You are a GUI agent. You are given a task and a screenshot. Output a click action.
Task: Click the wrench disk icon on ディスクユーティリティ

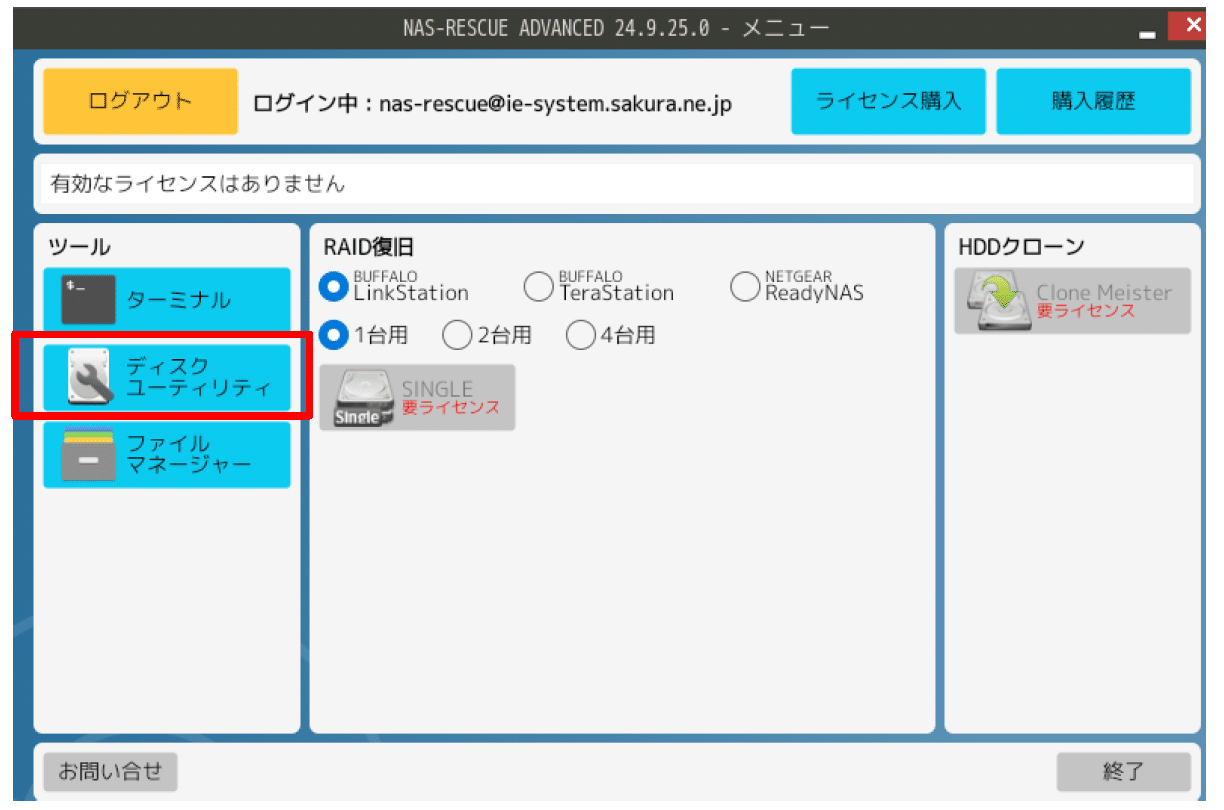point(88,376)
